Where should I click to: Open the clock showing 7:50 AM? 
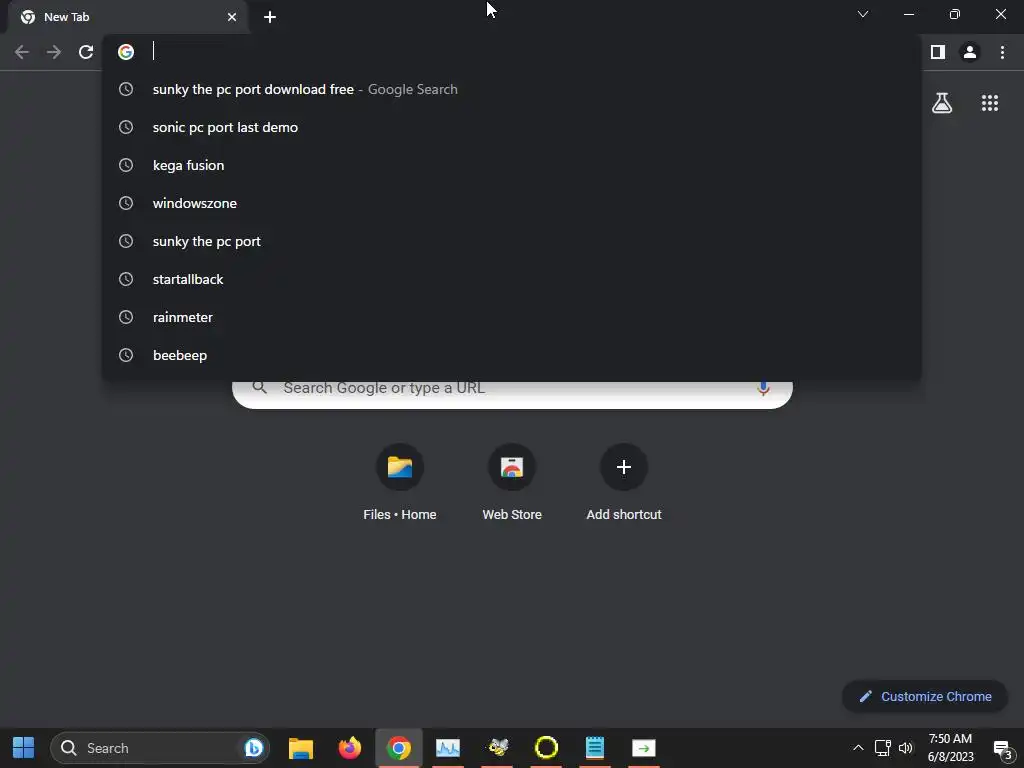tap(950, 748)
